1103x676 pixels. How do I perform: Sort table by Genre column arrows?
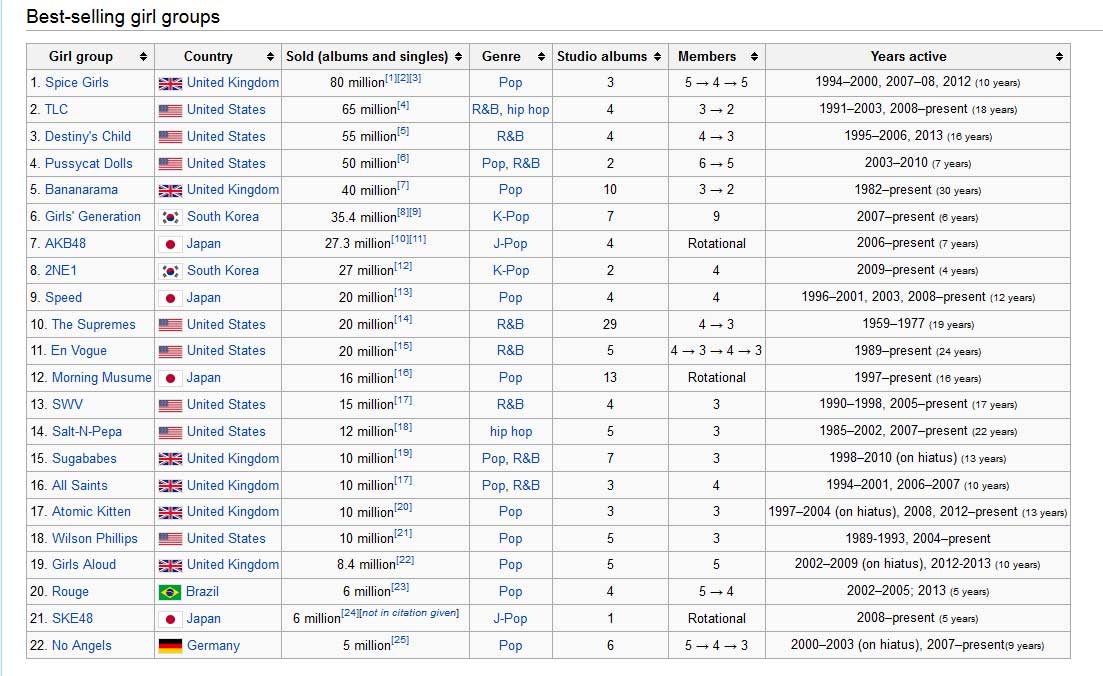click(x=541, y=57)
